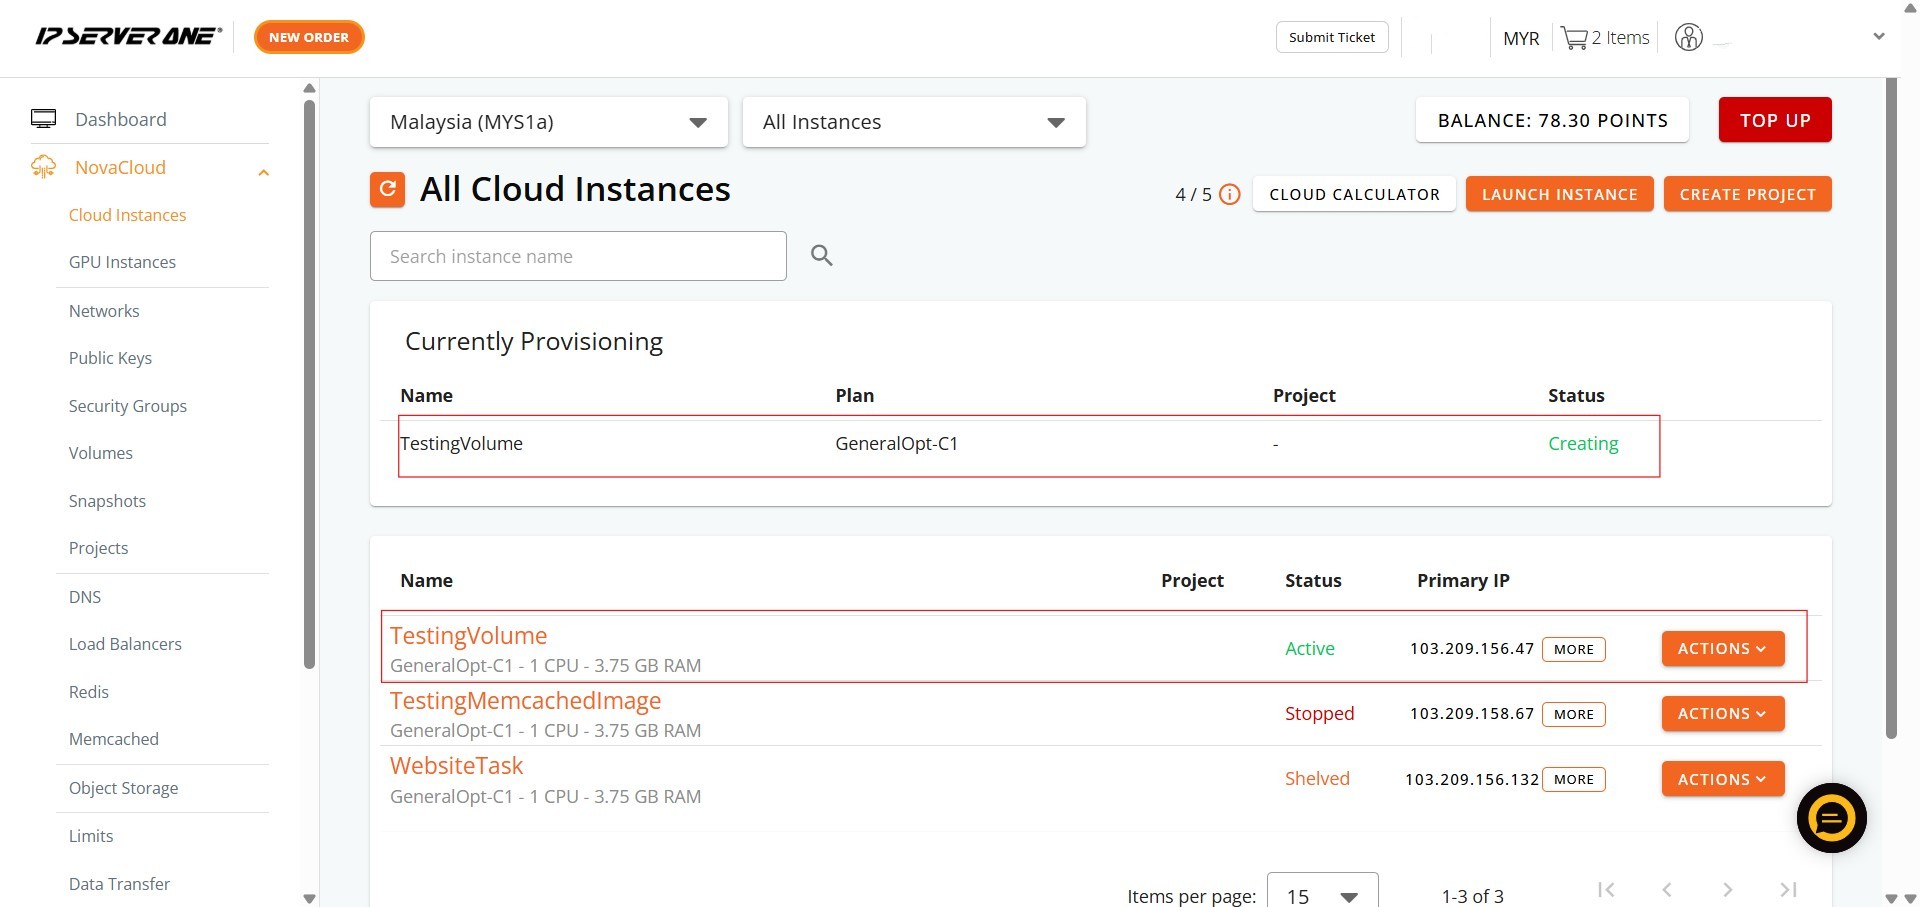Expand Actions menu for TestingVolume instance
Image resolution: width=1920 pixels, height=907 pixels.
tap(1722, 648)
